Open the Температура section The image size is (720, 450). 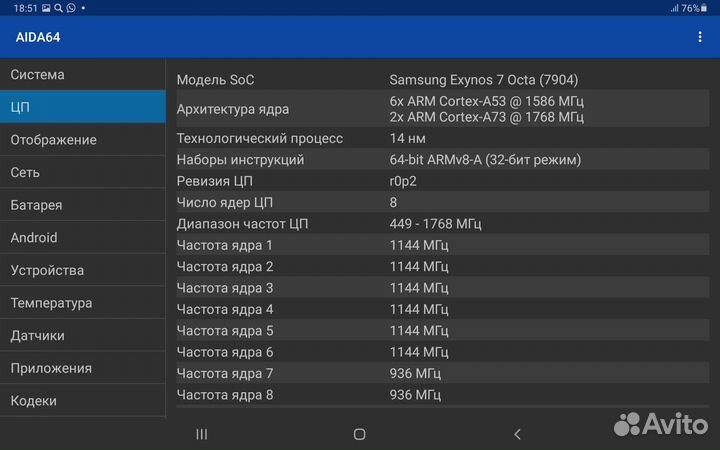[83, 303]
